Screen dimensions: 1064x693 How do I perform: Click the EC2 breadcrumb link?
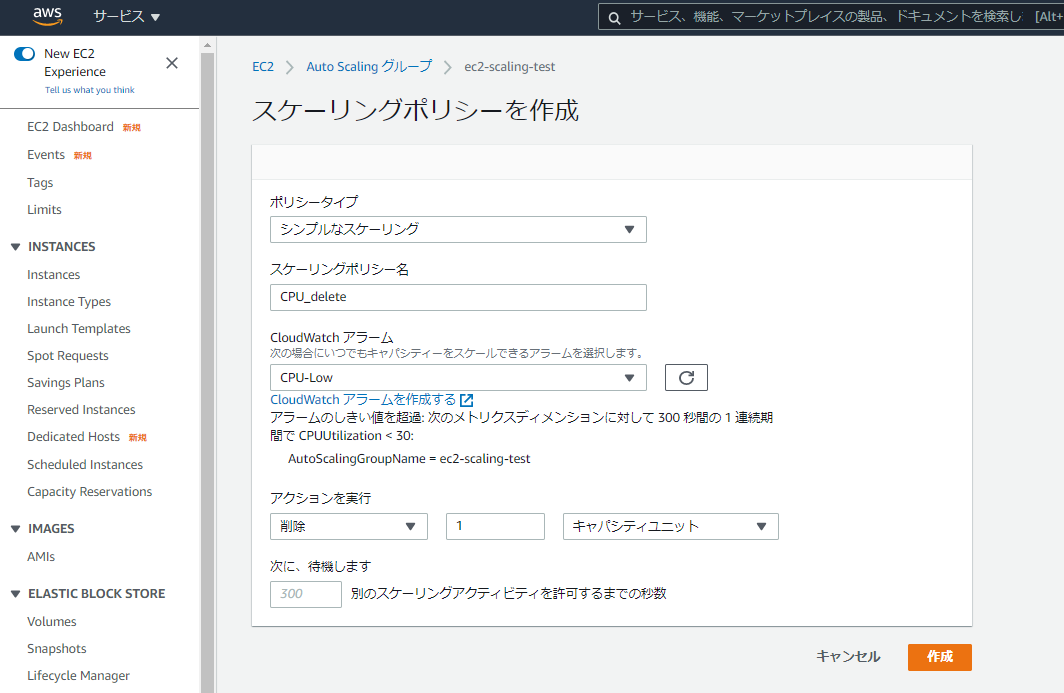point(263,67)
